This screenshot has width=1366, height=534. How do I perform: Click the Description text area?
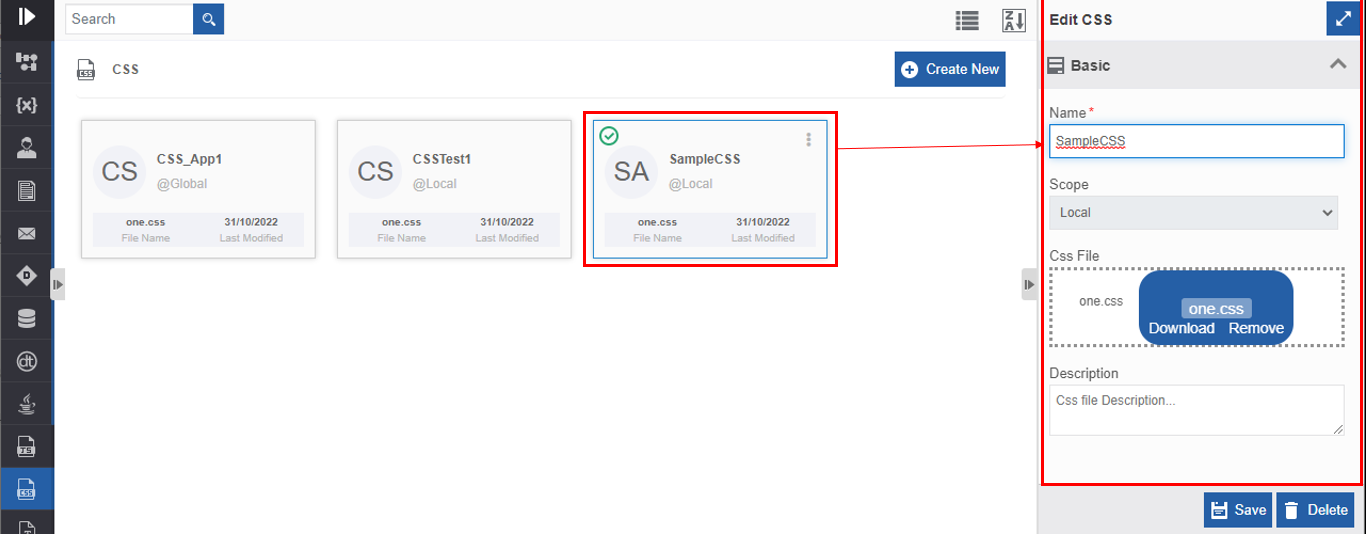coord(1196,410)
